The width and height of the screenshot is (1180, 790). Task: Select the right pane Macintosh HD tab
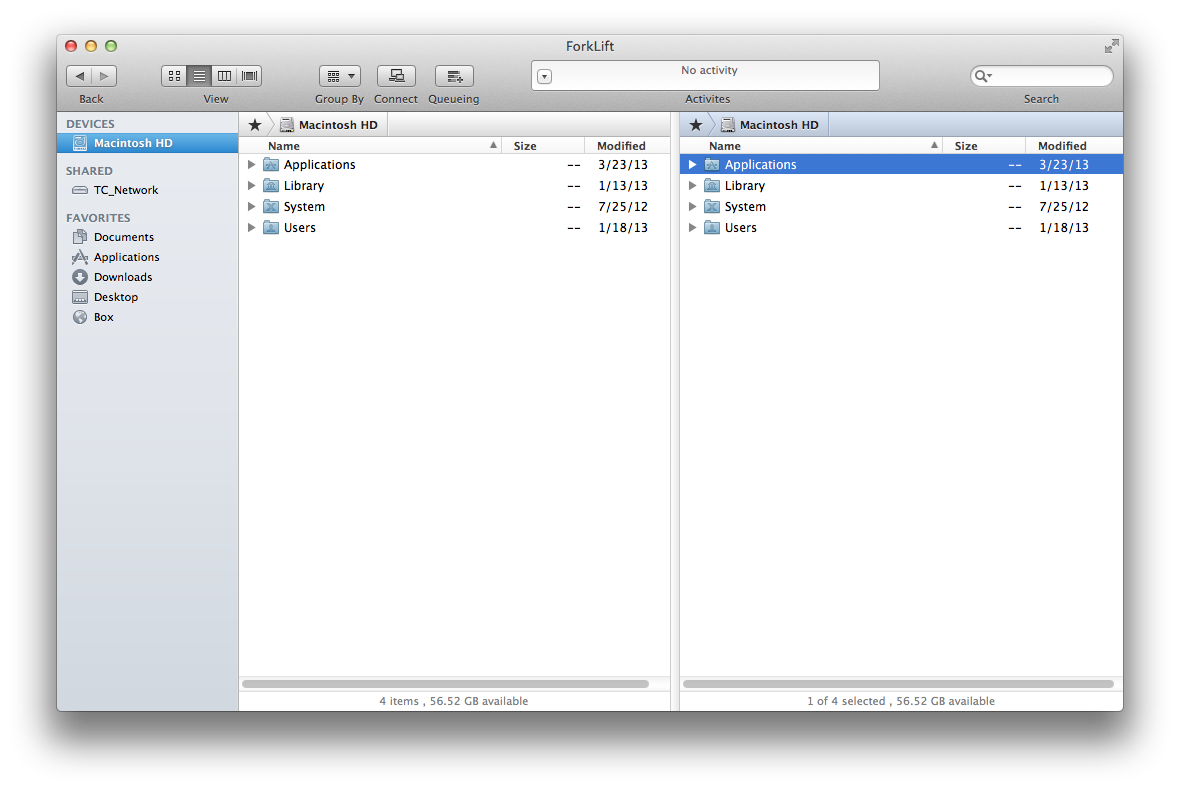tap(770, 125)
